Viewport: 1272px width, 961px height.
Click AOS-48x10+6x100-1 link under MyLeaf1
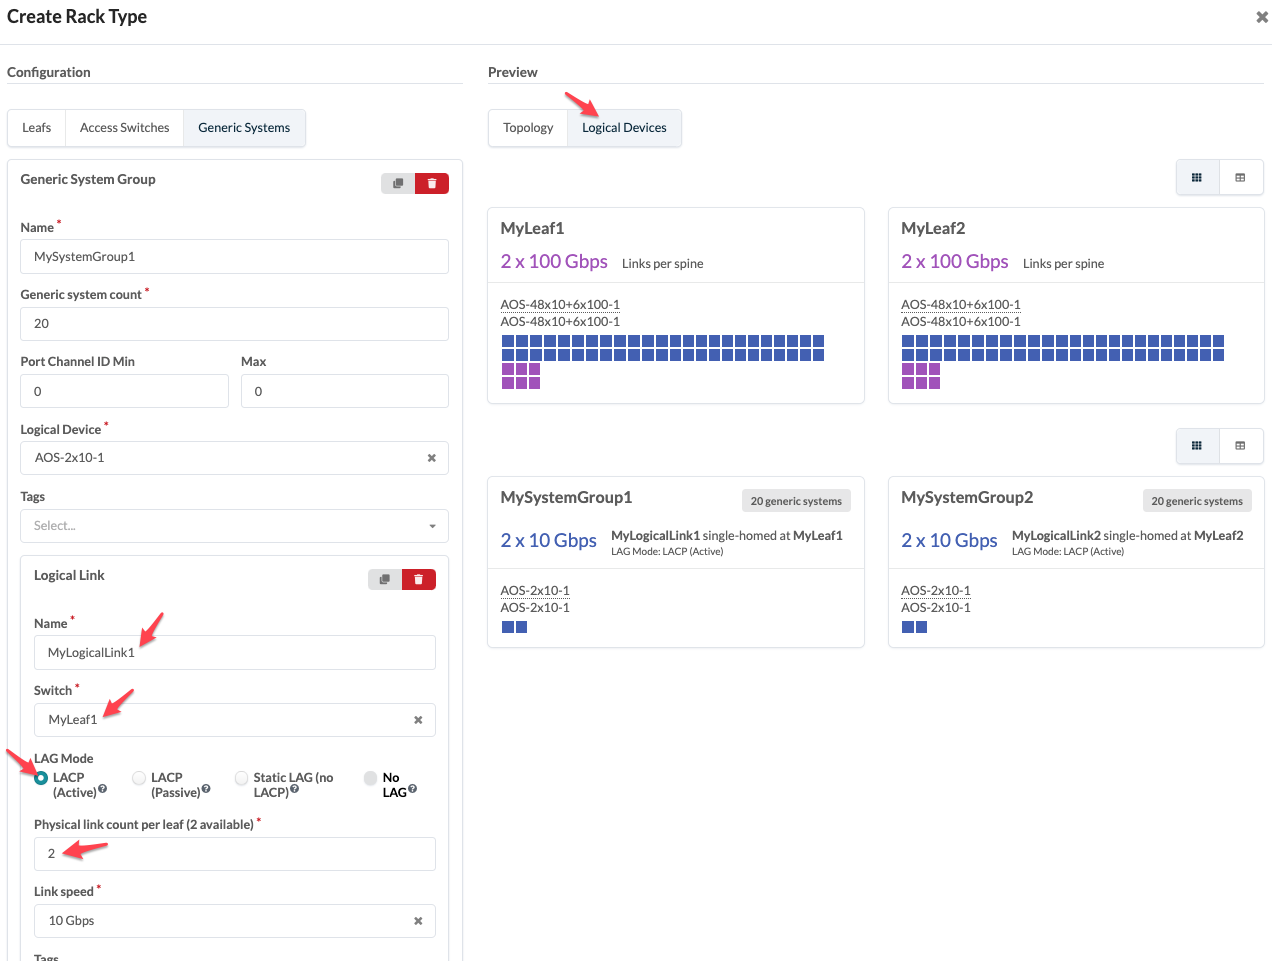tap(560, 305)
